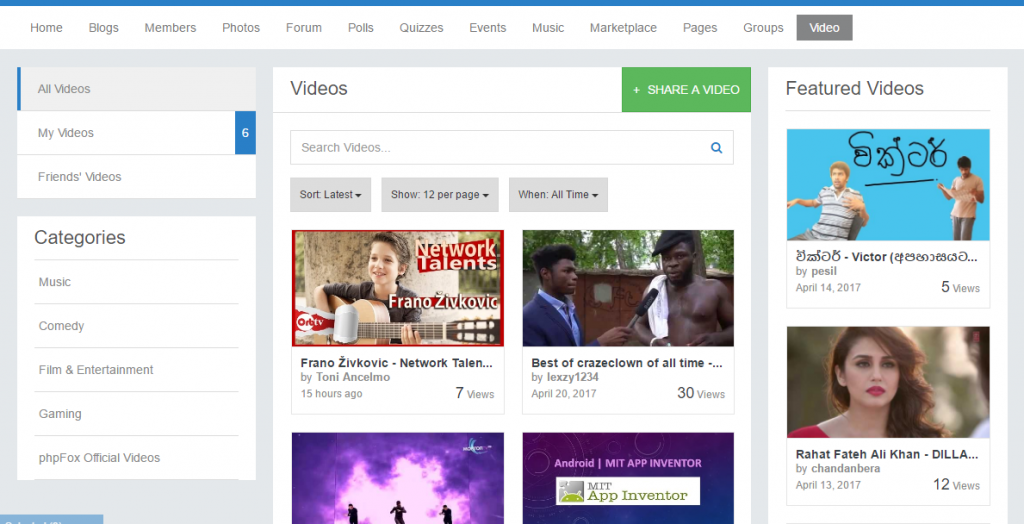Image resolution: width=1024 pixels, height=524 pixels.
Task: Open the Events menu item
Action: (488, 27)
